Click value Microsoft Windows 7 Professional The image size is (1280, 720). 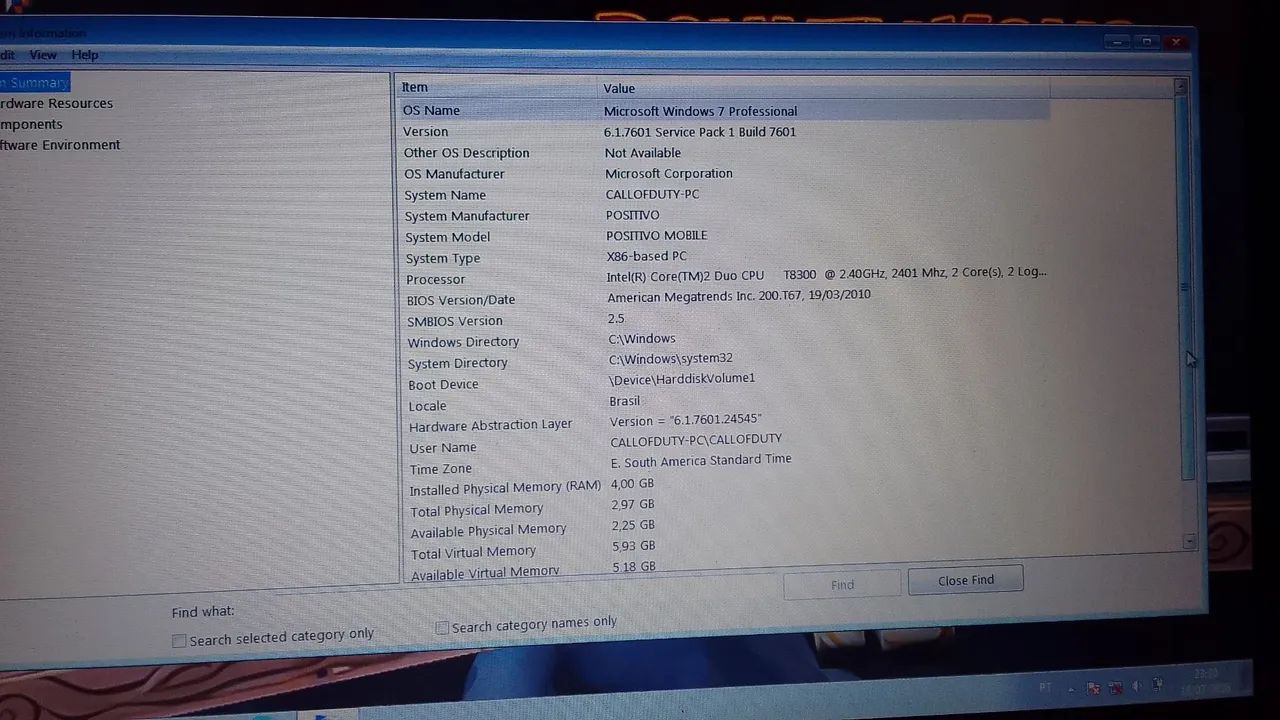click(700, 111)
